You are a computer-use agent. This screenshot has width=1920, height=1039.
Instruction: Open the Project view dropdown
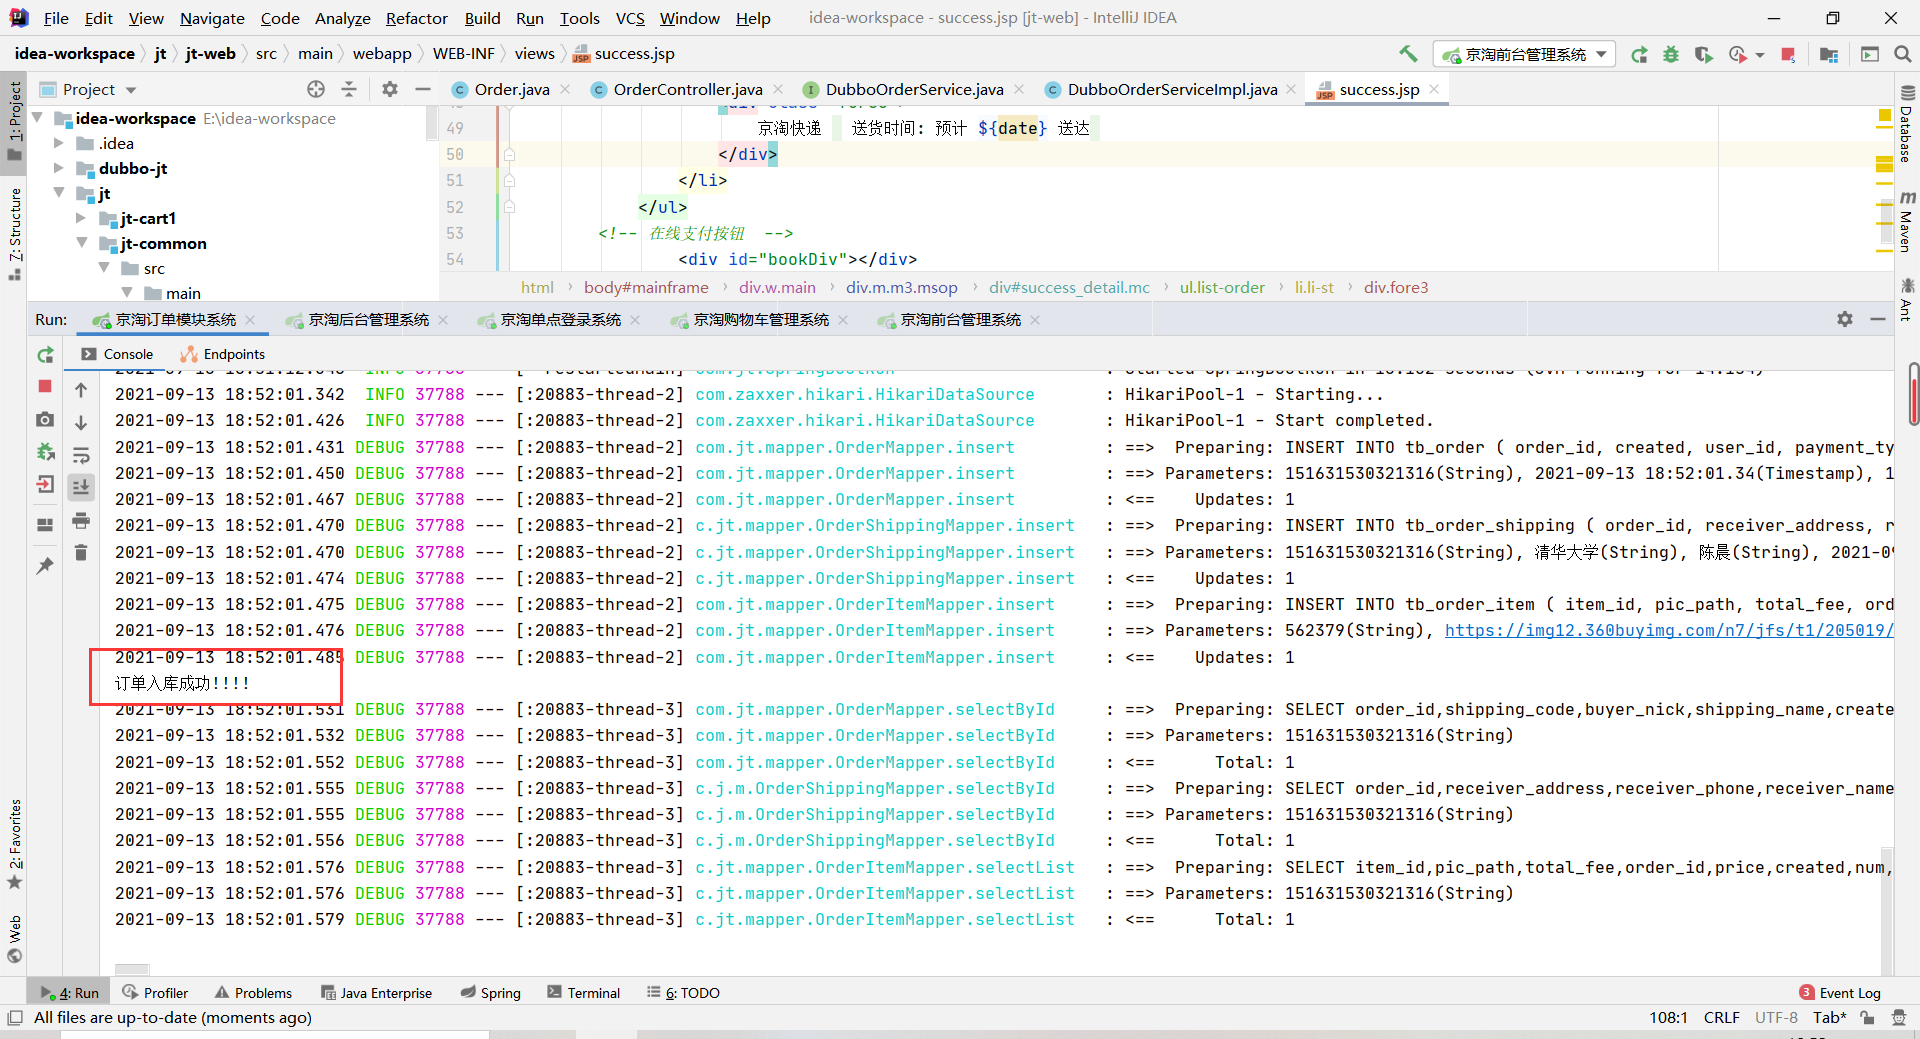point(88,89)
